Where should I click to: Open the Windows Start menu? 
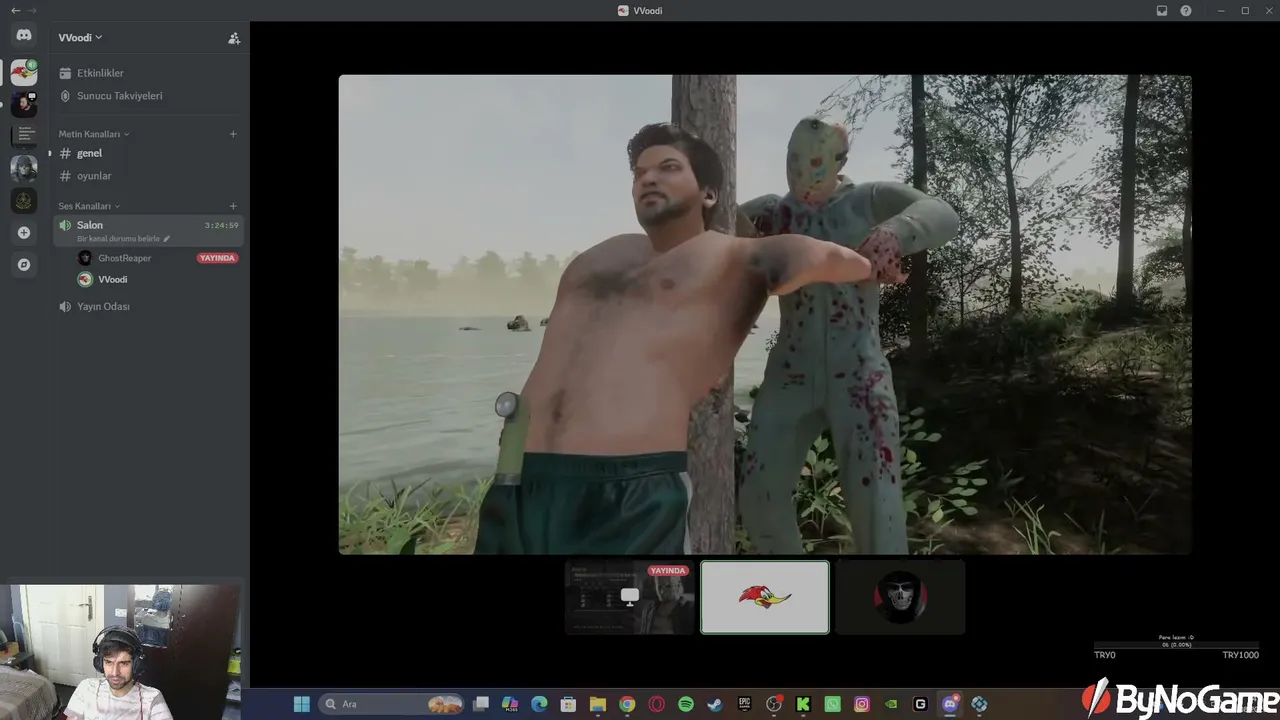pyautogui.click(x=301, y=704)
